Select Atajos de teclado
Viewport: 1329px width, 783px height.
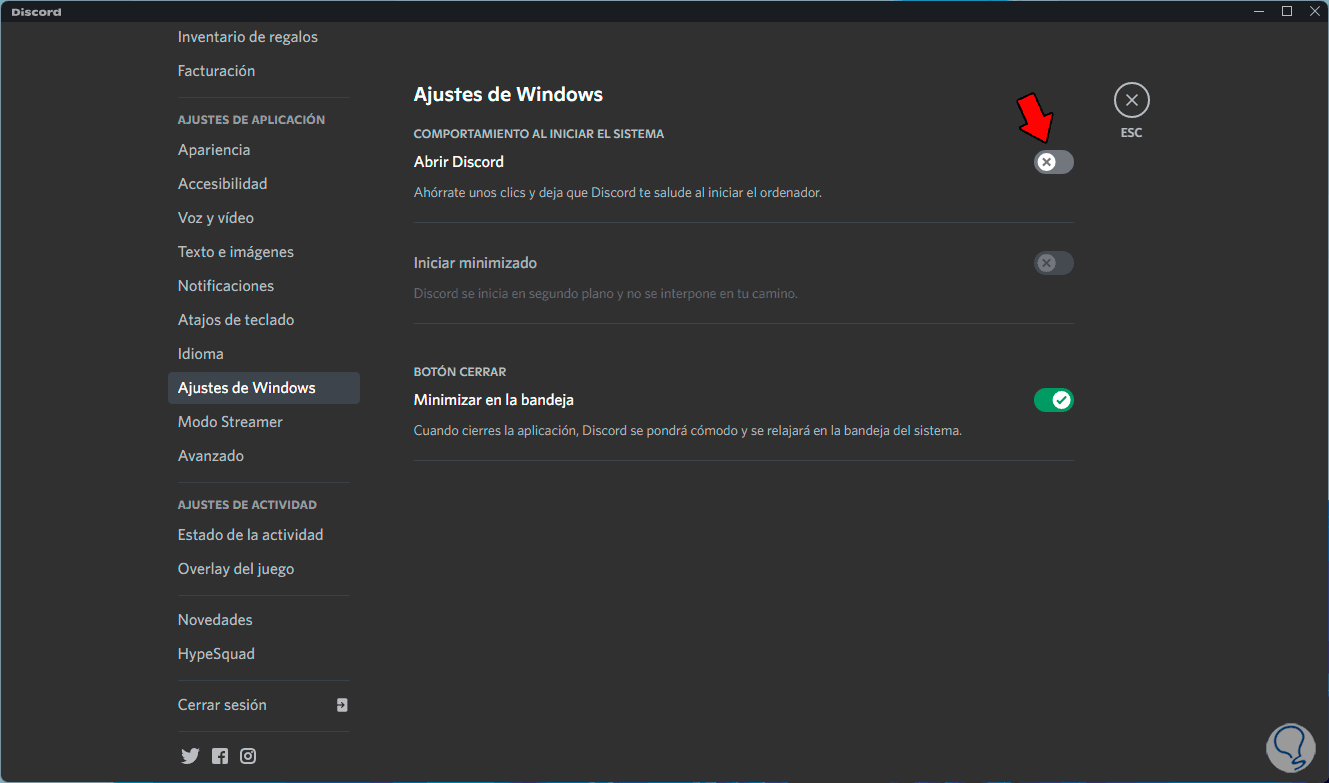coord(264,320)
